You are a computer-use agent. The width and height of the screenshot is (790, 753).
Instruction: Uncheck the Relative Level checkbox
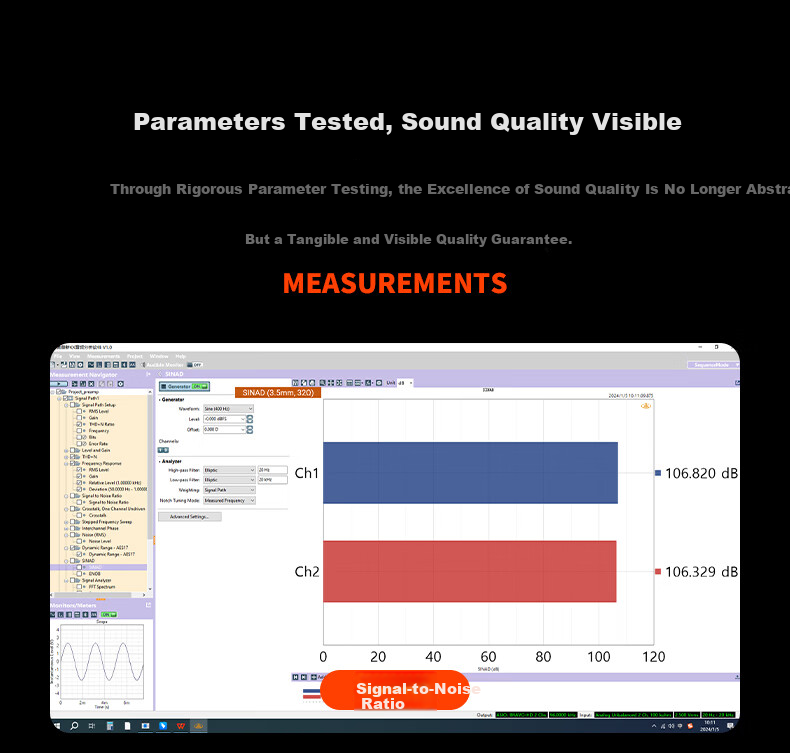click(x=79, y=483)
